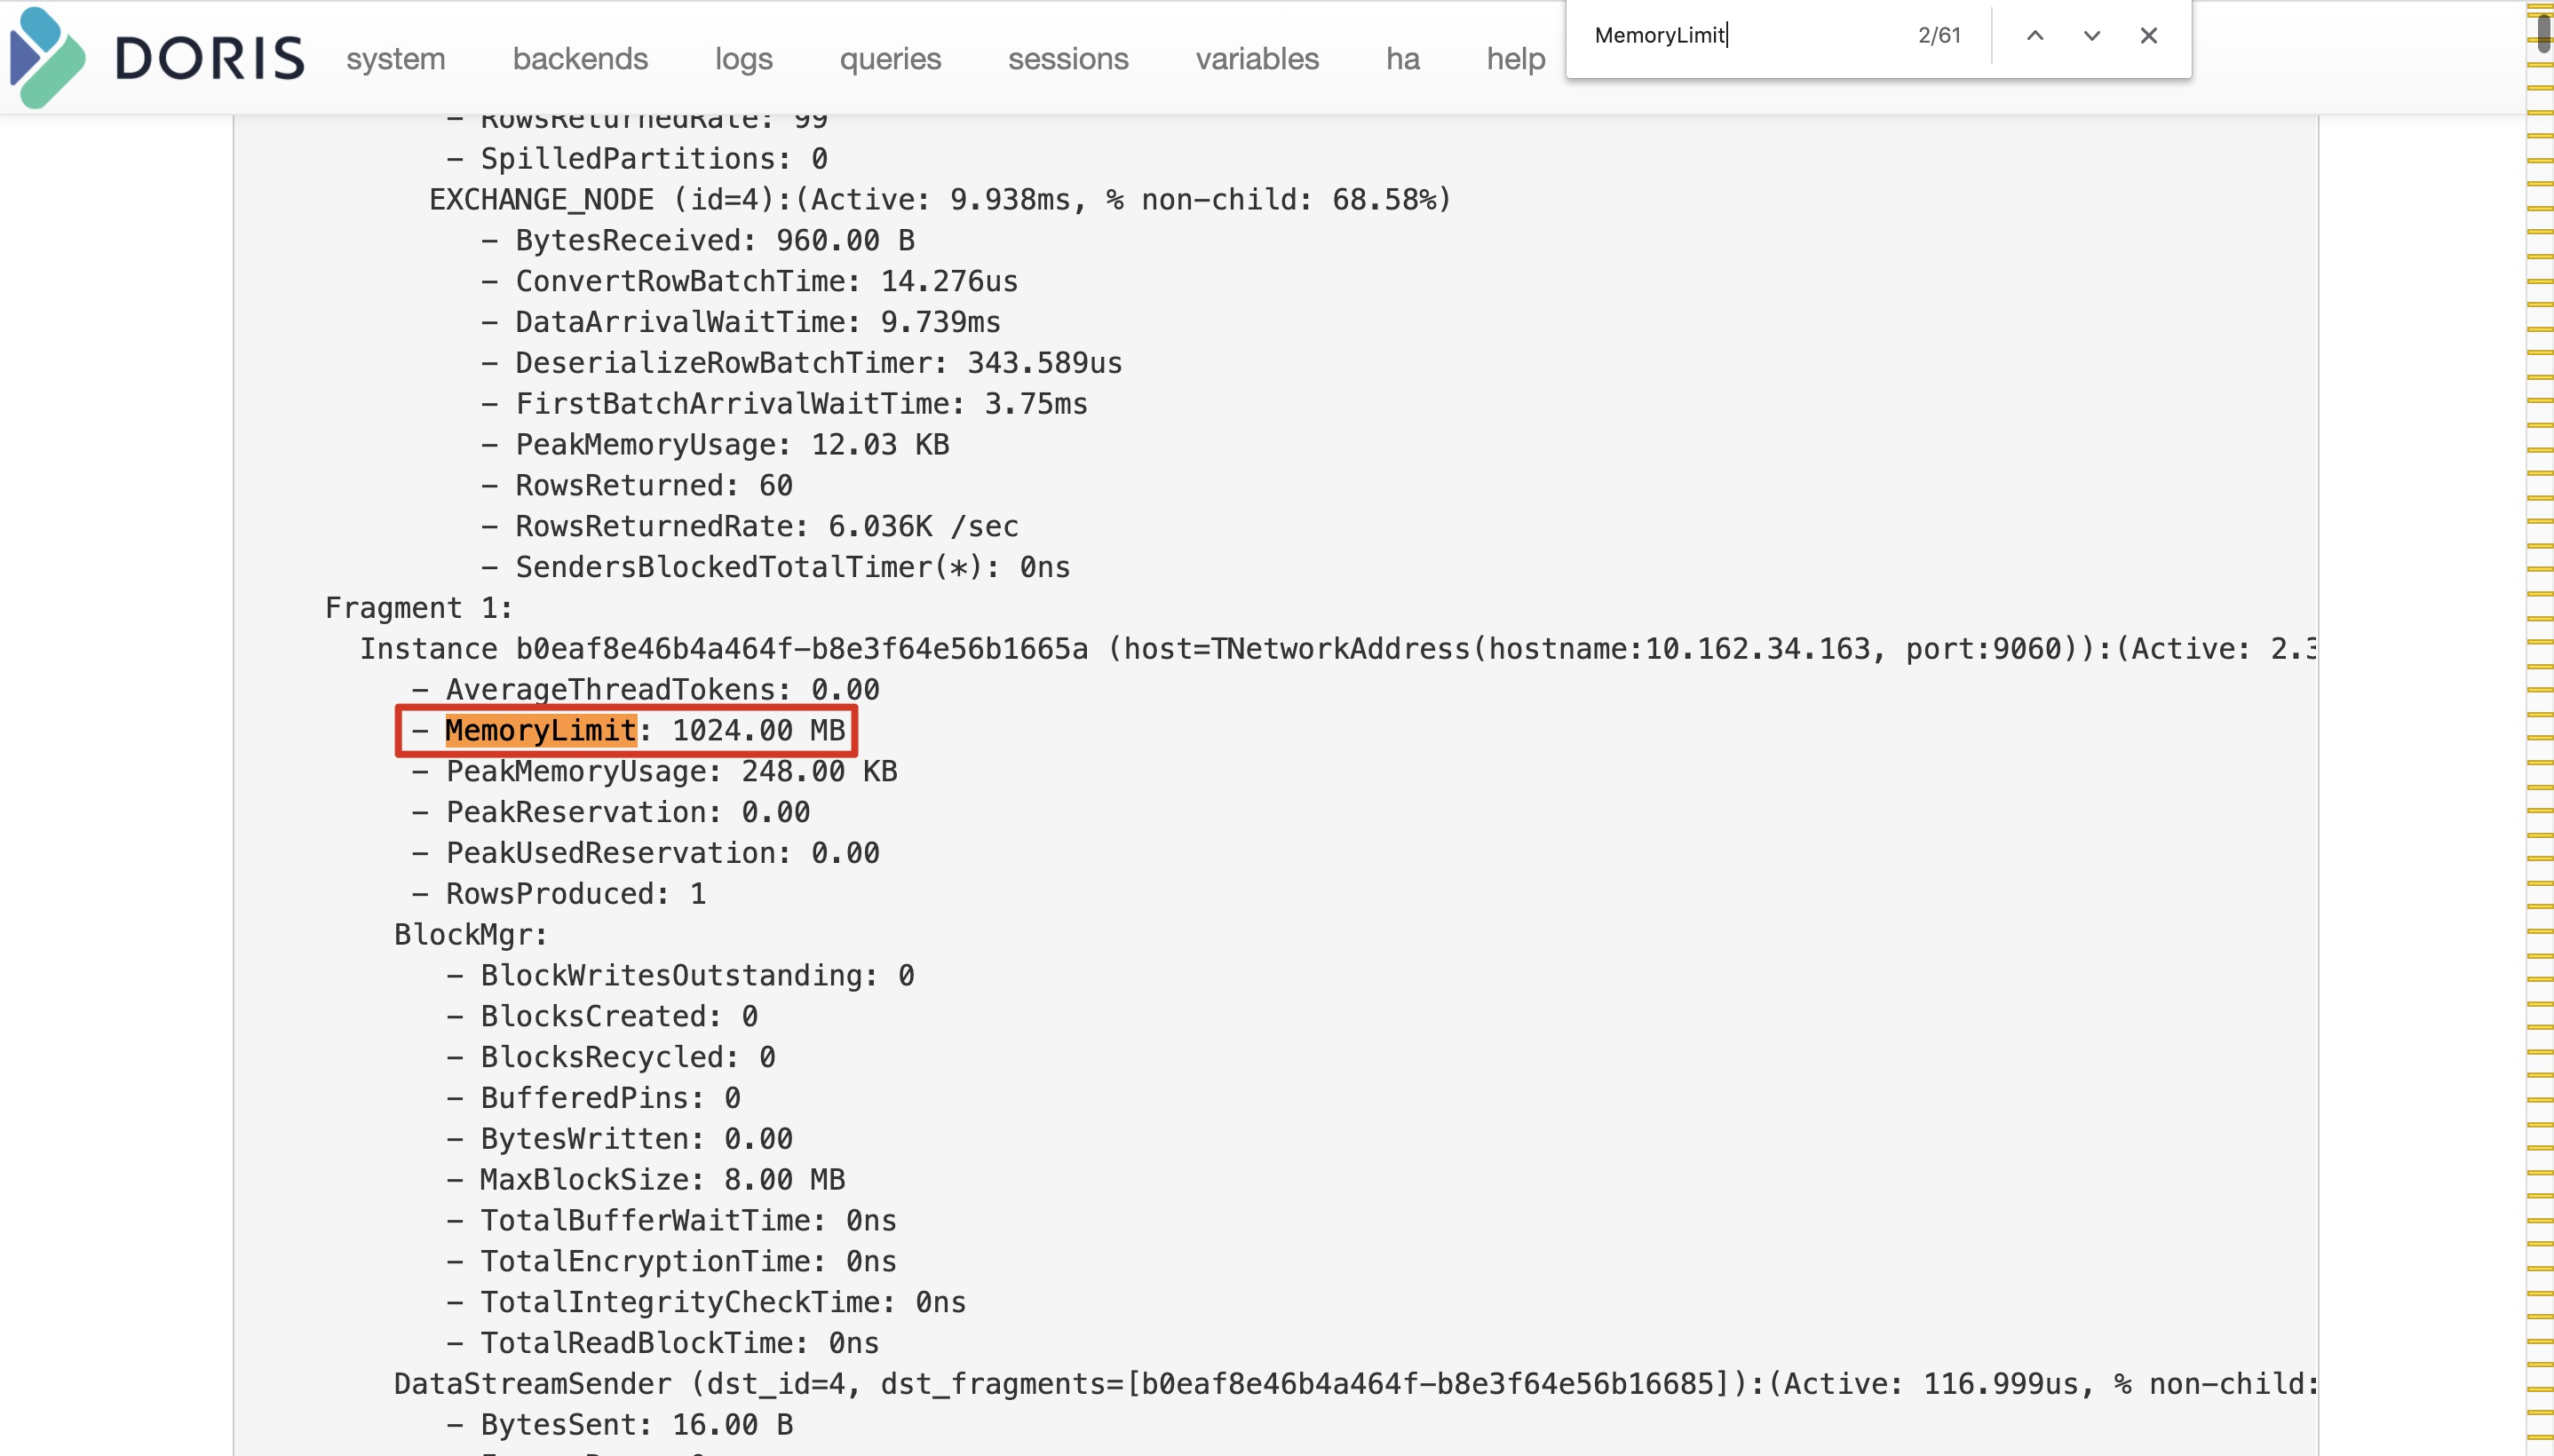
Task: Open the variables page
Action: coord(1256,59)
